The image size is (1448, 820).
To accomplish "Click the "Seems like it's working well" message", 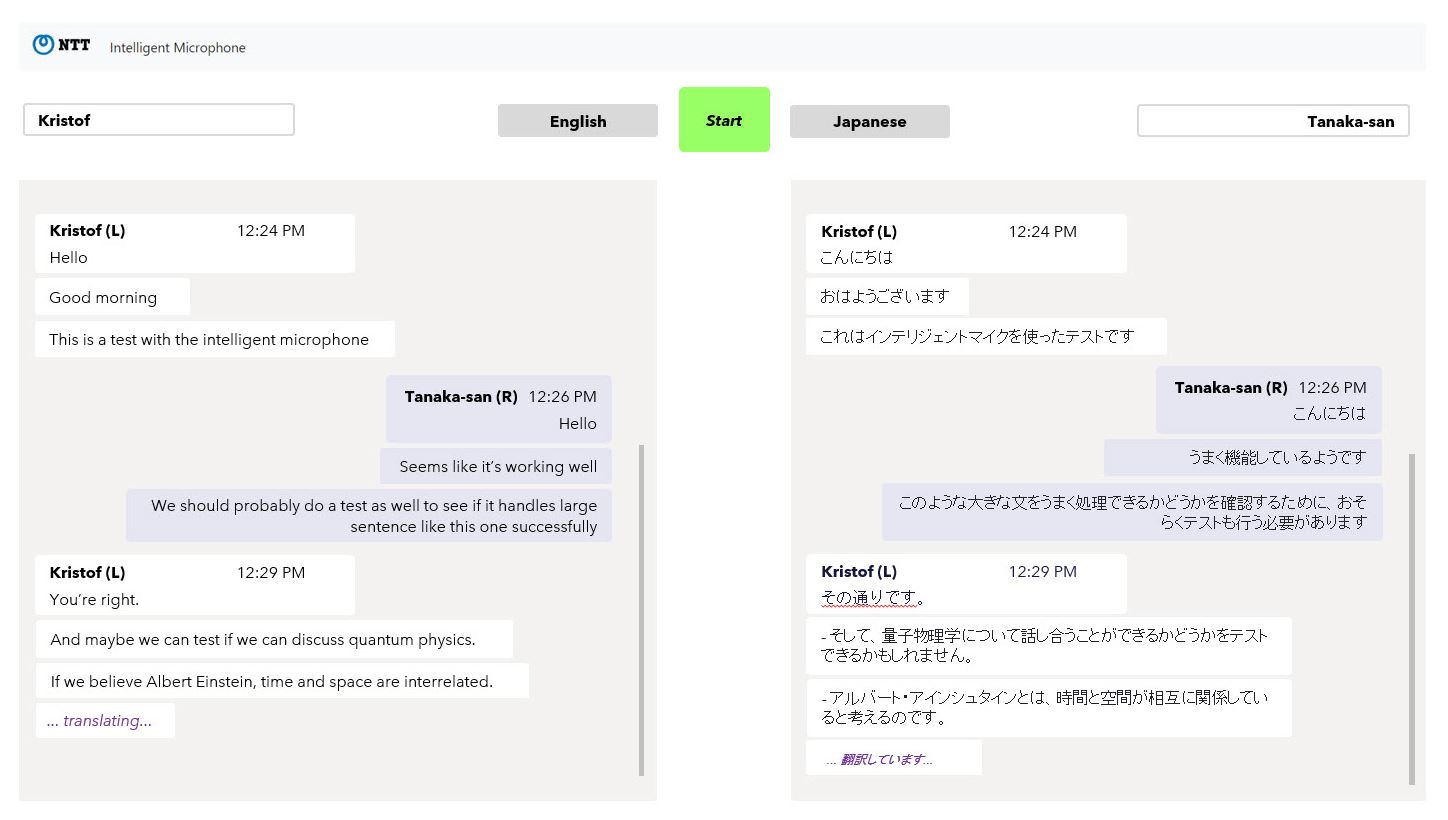I will [496, 466].
